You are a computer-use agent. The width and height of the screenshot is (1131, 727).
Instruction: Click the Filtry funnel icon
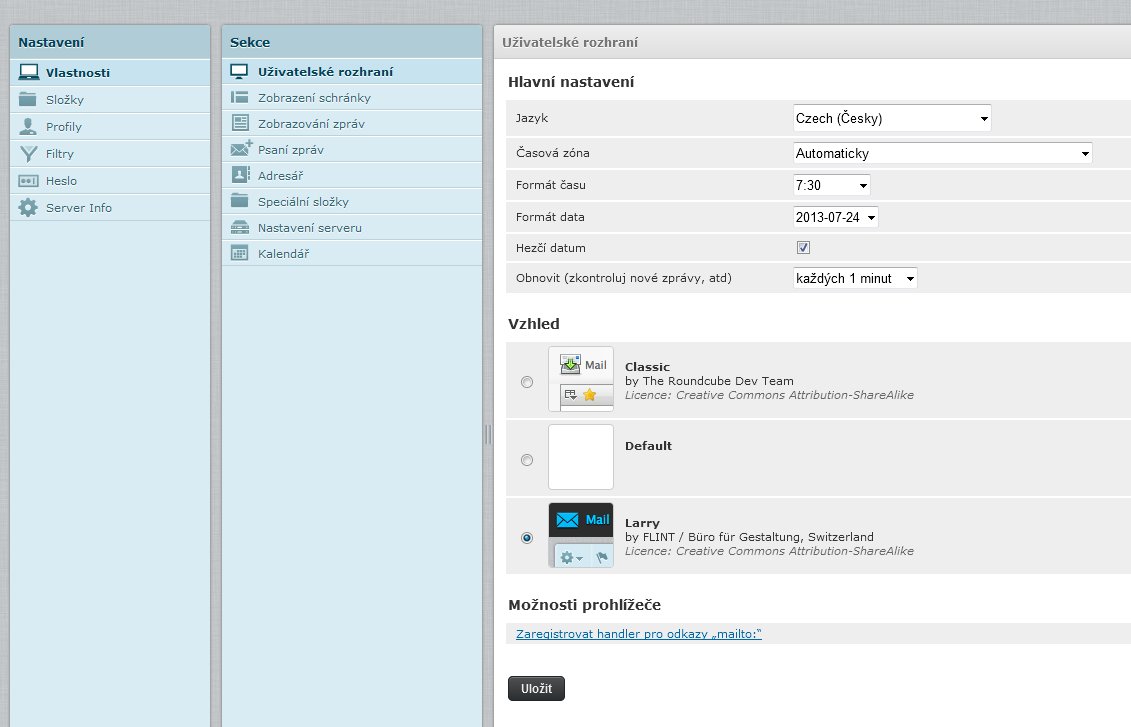coord(28,154)
